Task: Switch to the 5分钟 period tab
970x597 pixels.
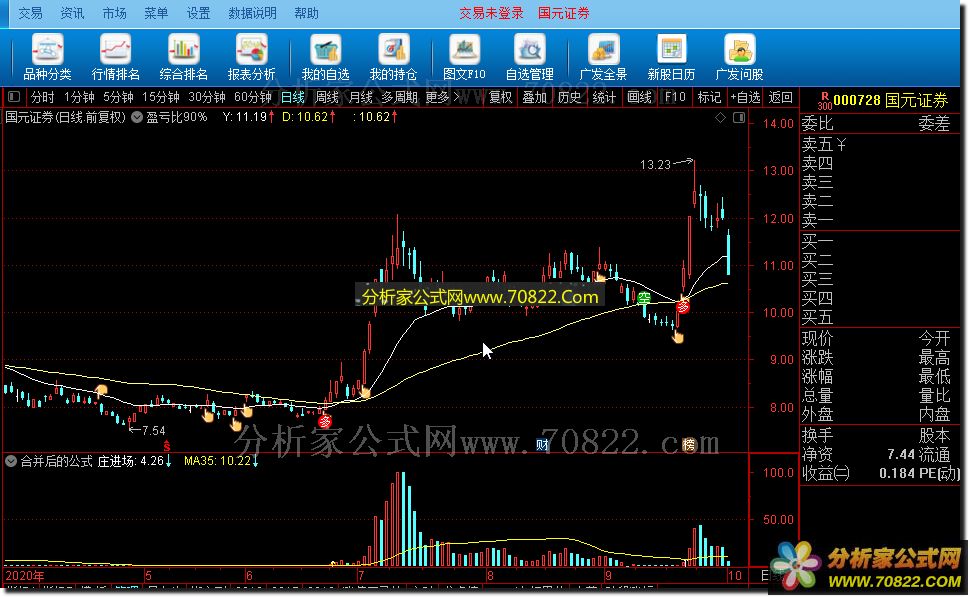Action: click(118, 97)
